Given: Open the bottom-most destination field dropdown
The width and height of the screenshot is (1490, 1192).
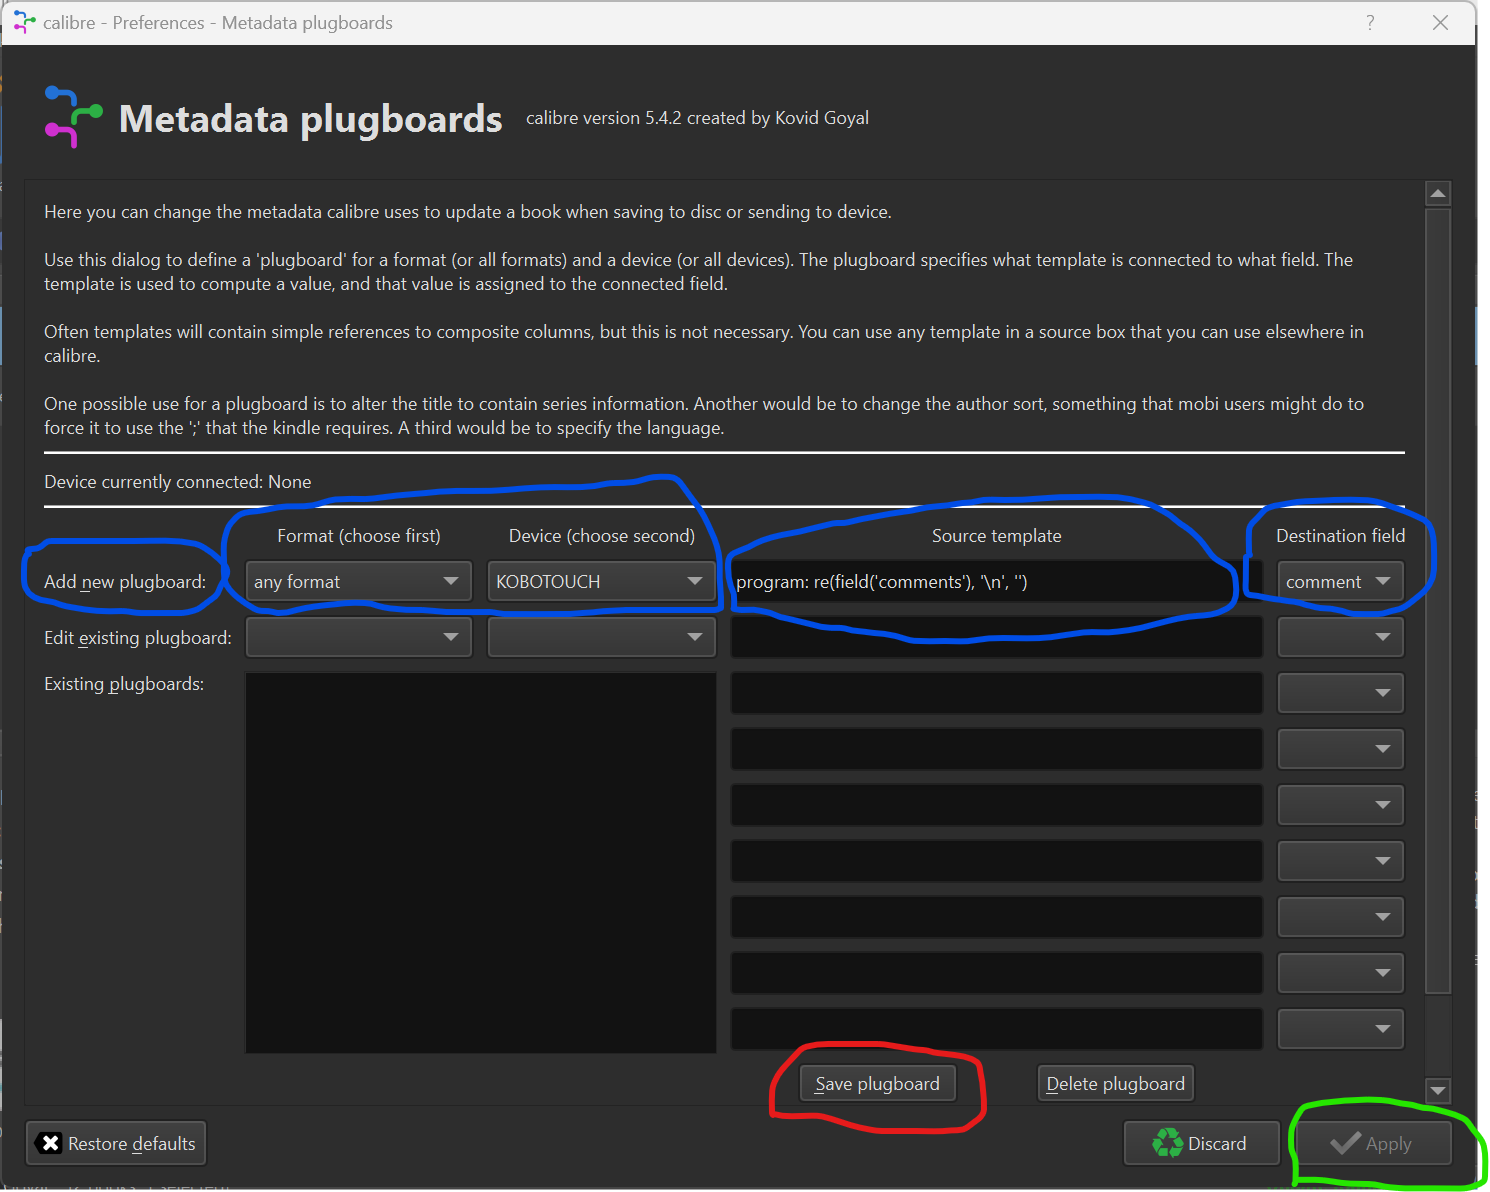Looking at the screenshot, I should [1340, 1029].
